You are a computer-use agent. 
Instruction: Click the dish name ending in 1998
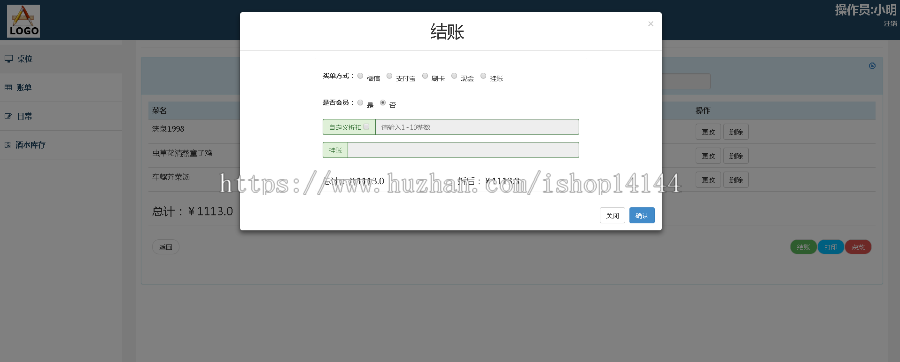168,129
